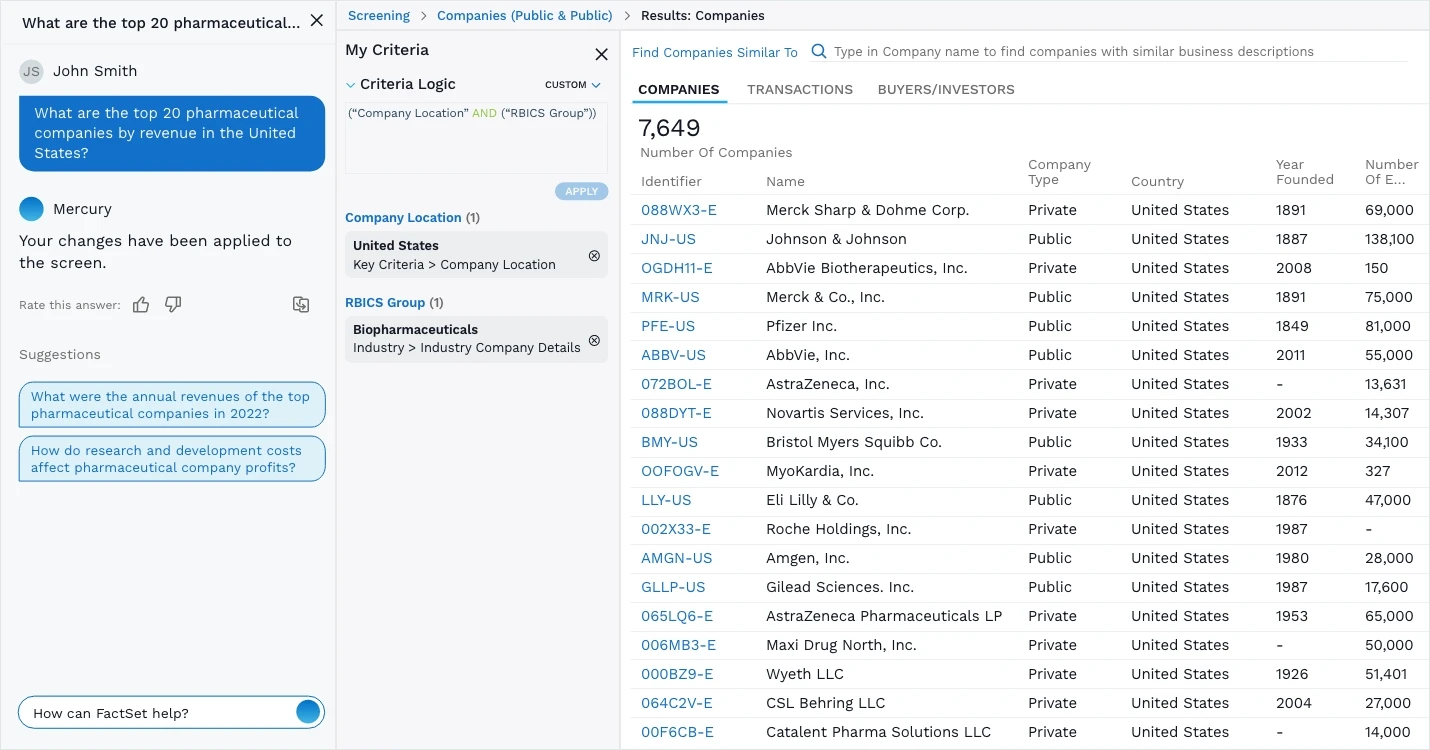
Task: Close the My Criteria panel
Action: [601, 54]
